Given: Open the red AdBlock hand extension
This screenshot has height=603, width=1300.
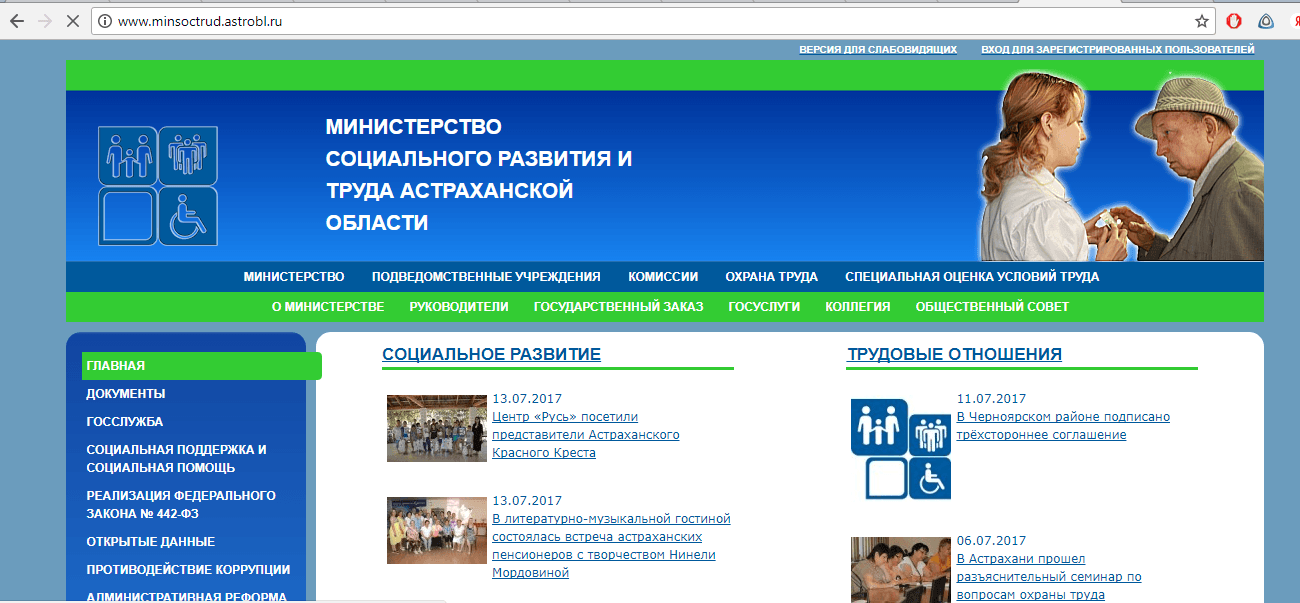Looking at the screenshot, I should [x=1234, y=21].
